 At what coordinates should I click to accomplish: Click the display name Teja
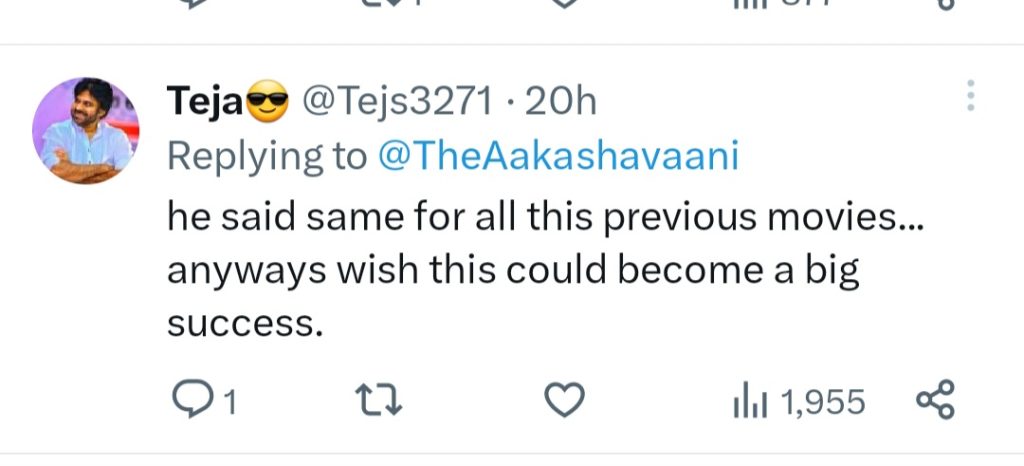(197, 99)
